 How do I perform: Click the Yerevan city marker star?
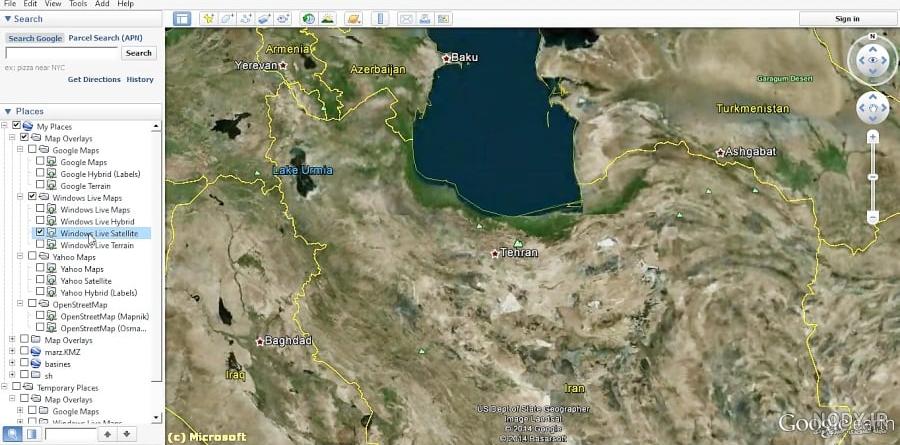pos(282,65)
